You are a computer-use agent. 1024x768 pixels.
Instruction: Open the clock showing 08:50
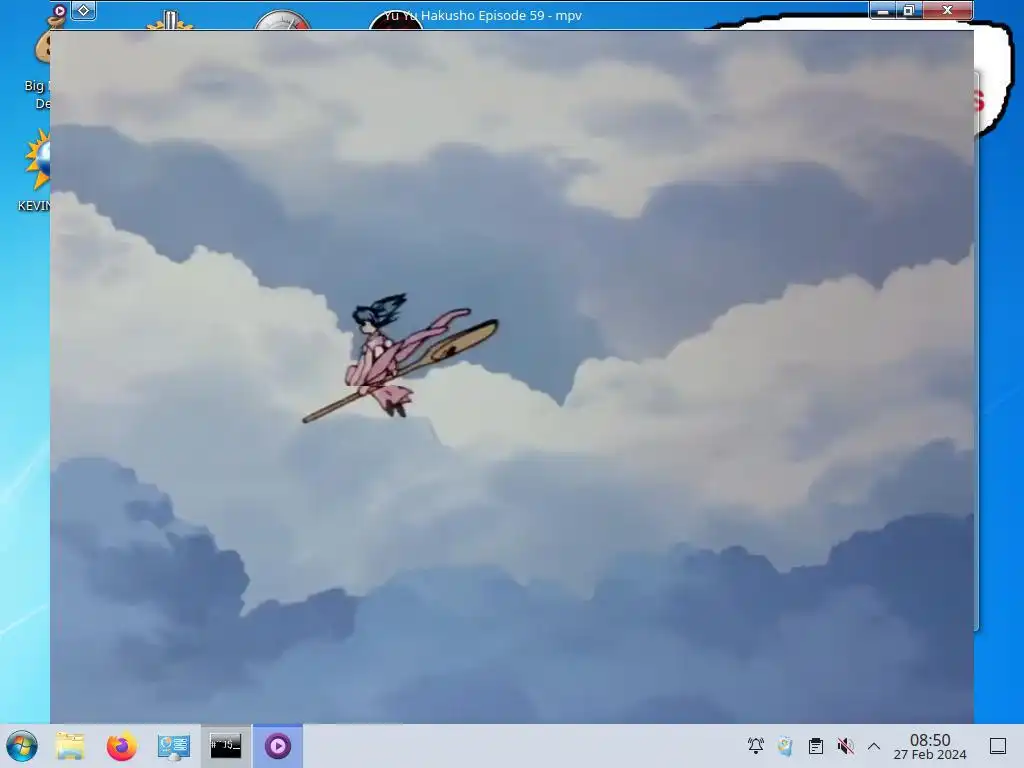(930, 746)
